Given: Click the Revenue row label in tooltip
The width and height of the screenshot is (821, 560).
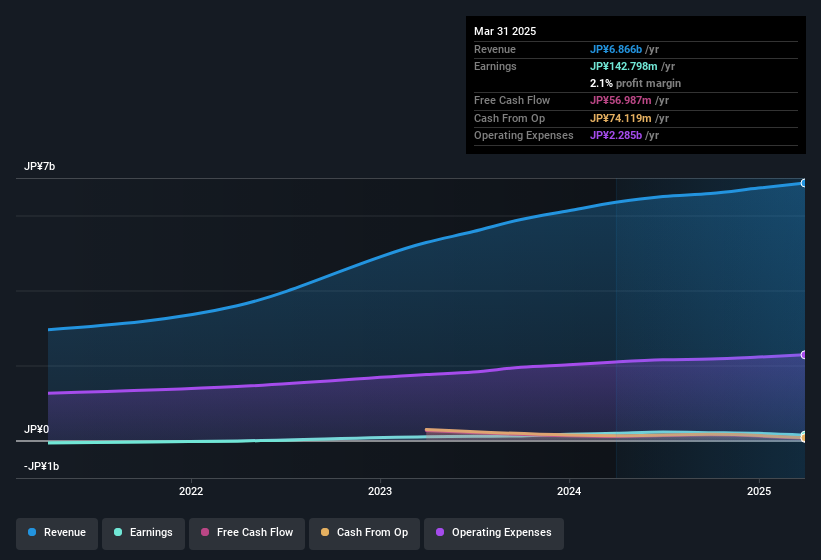Looking at the screenshot, I should point(495,49).
